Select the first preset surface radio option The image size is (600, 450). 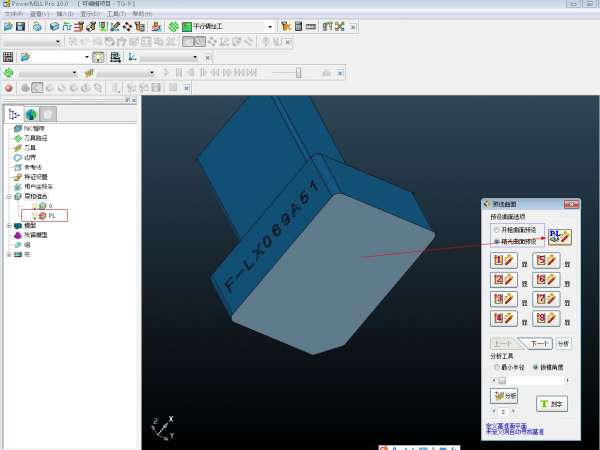(496, 230)
